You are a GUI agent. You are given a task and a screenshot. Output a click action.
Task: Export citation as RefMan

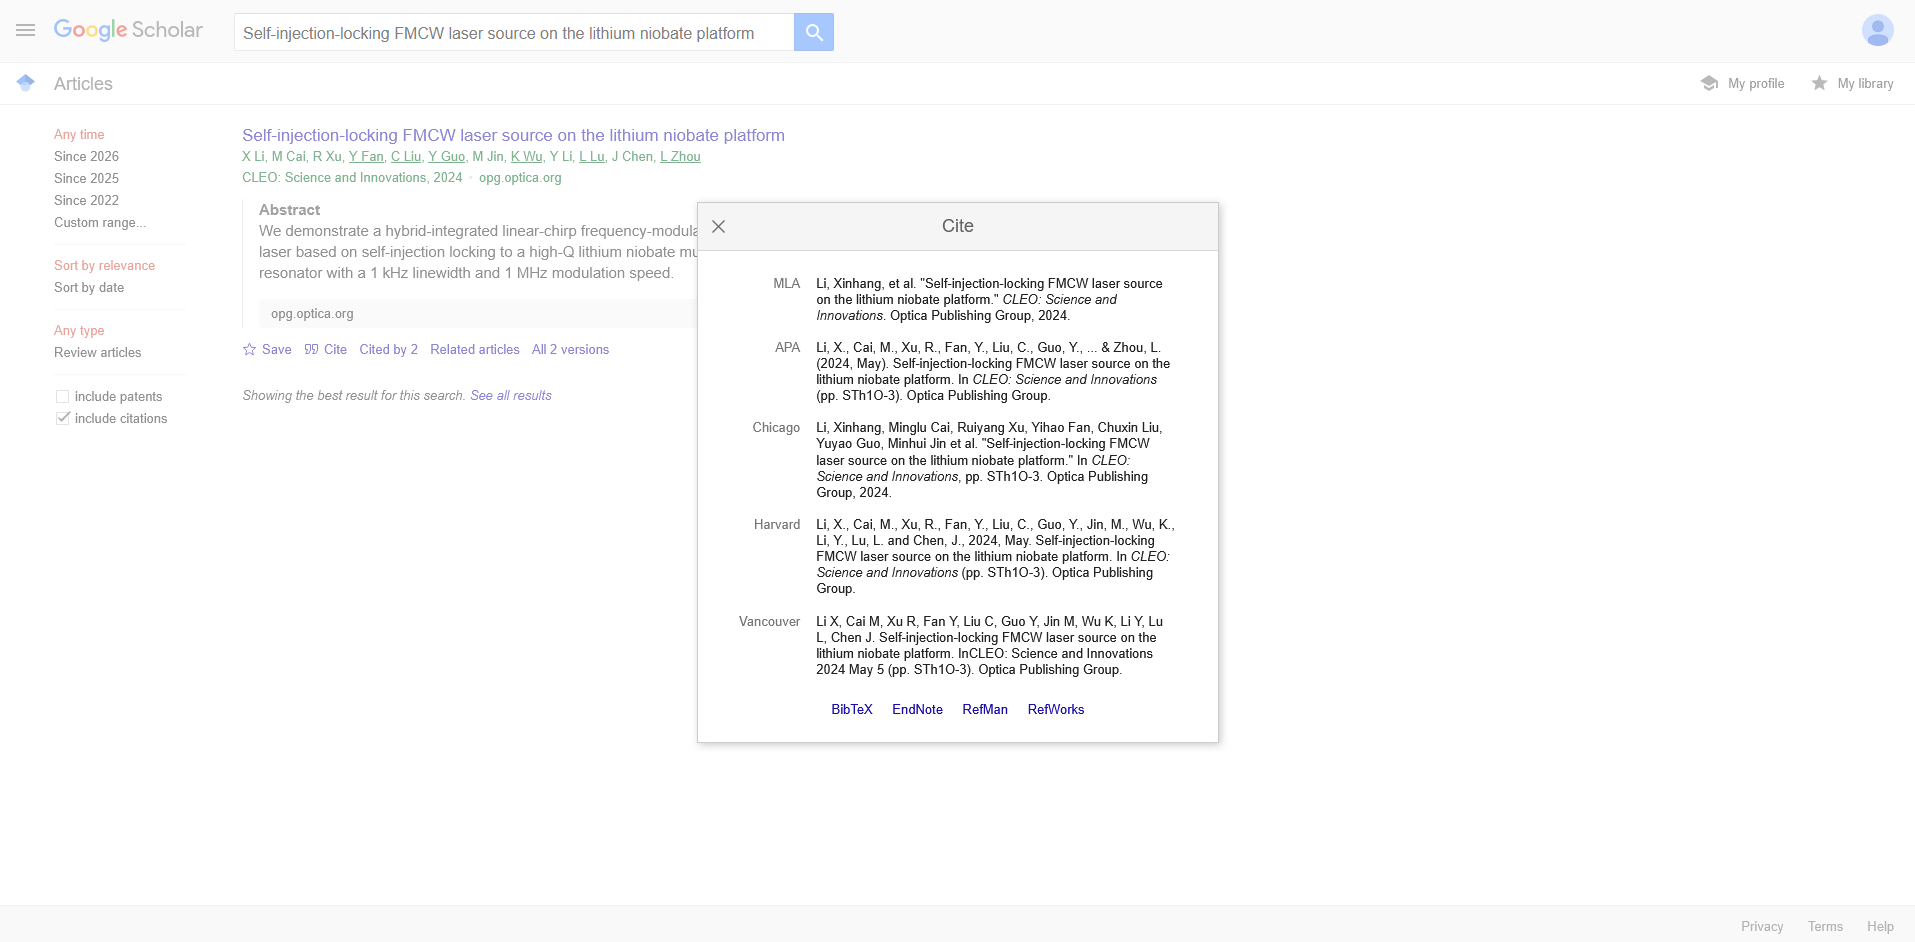985,709
